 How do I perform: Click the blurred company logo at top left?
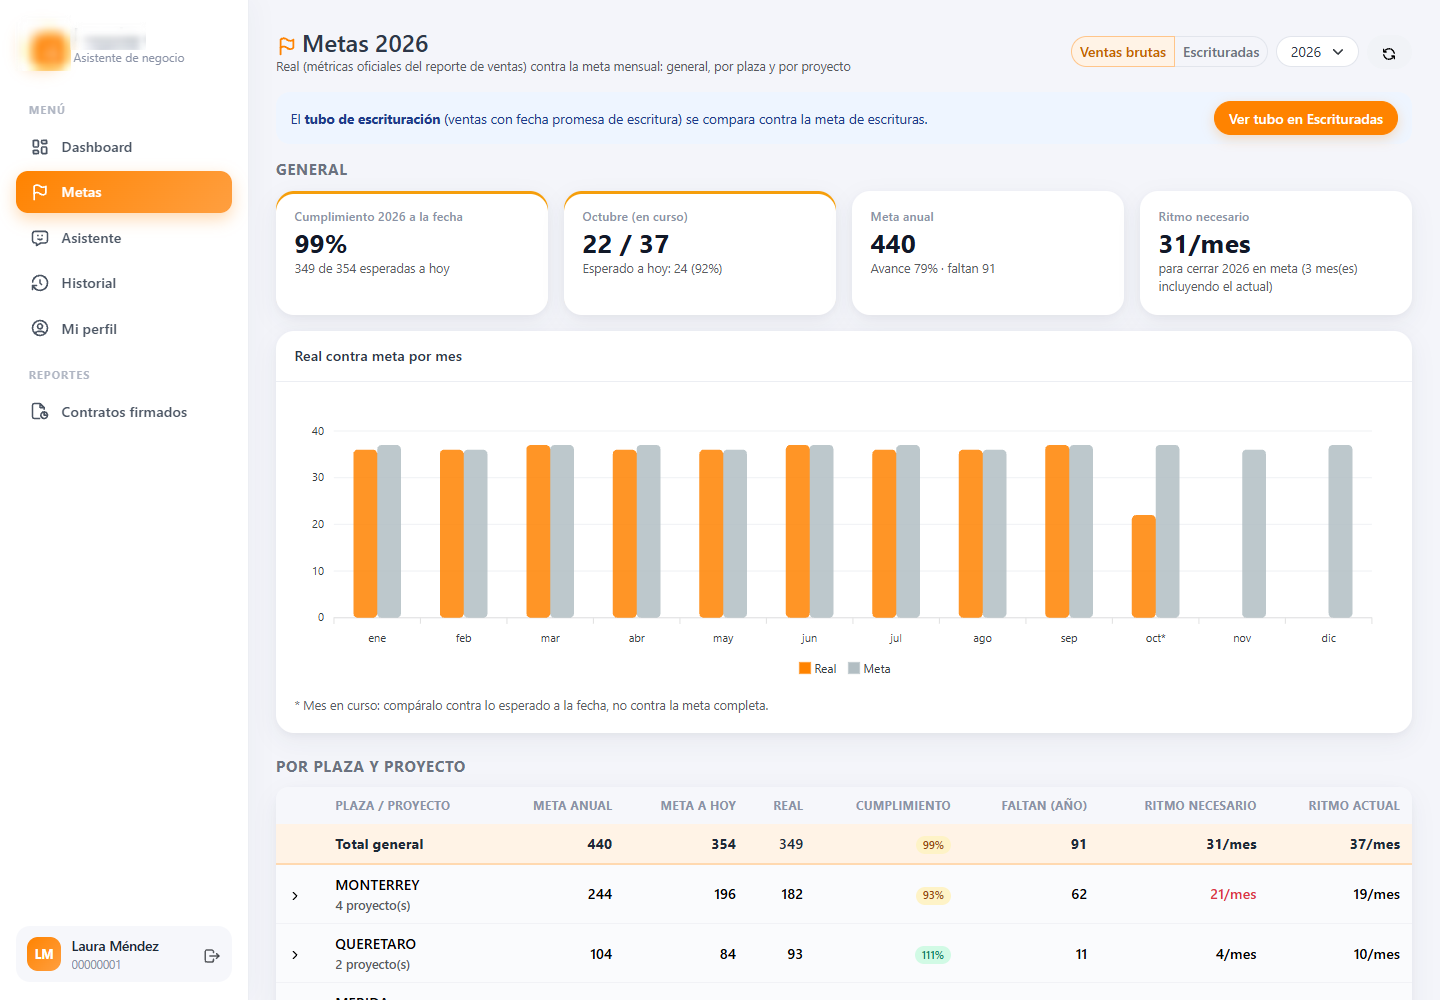coord(49,50)
